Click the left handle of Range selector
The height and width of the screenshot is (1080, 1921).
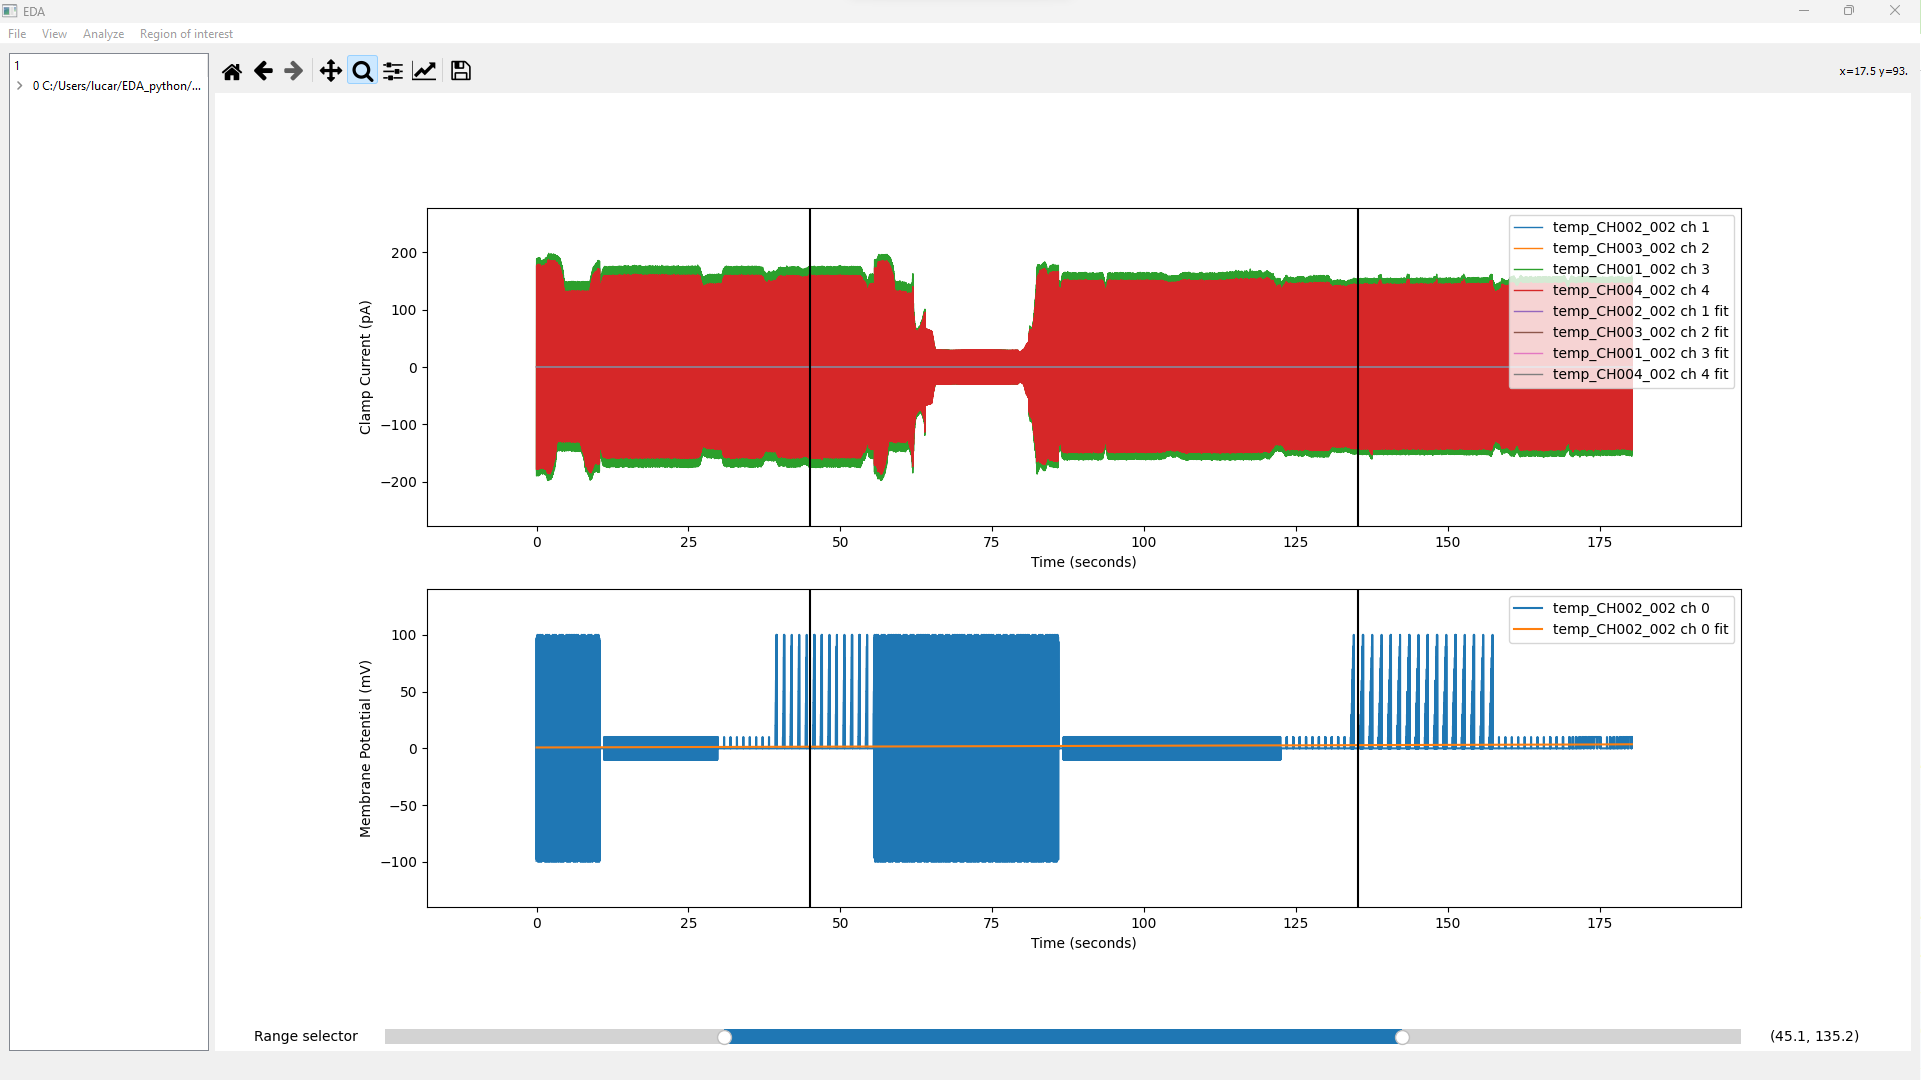point(725,1037)
